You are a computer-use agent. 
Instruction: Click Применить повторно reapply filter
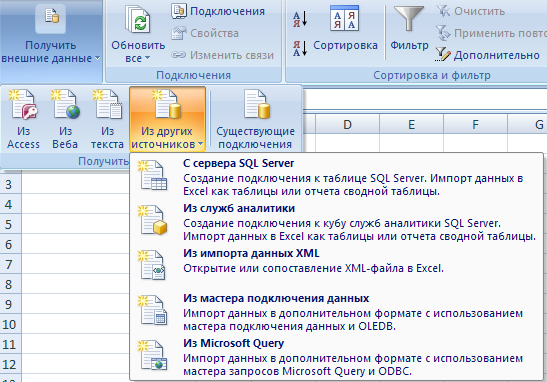click(x=491, y=33)
